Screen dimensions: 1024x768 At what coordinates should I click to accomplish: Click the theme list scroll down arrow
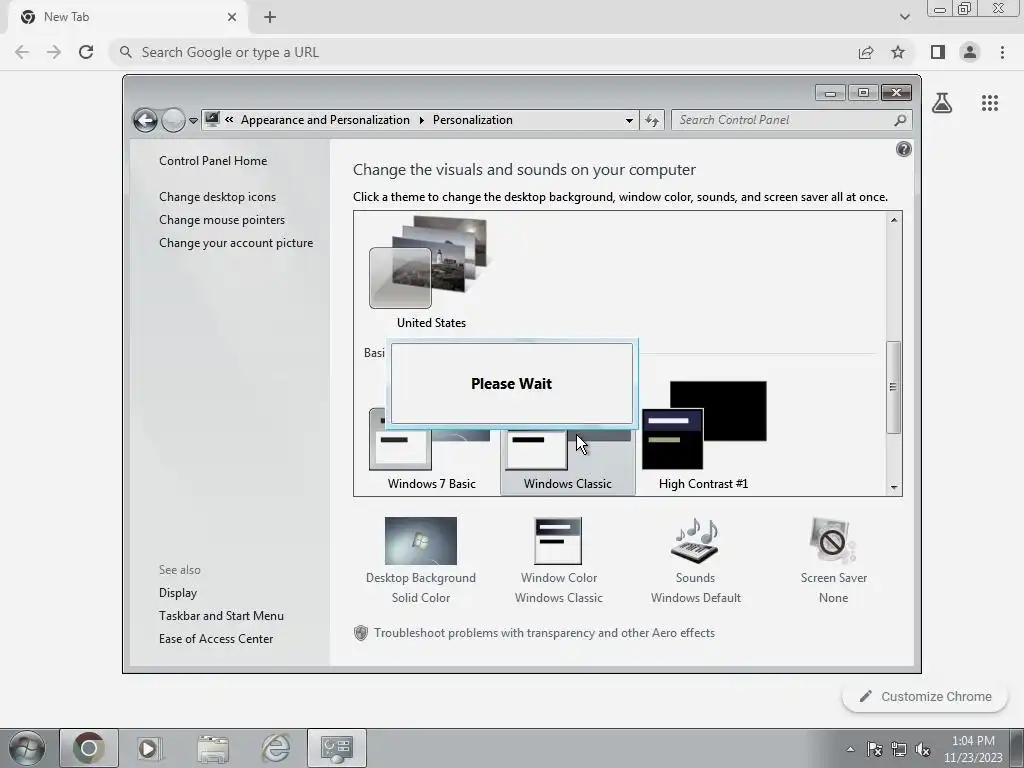coord(894,487)
